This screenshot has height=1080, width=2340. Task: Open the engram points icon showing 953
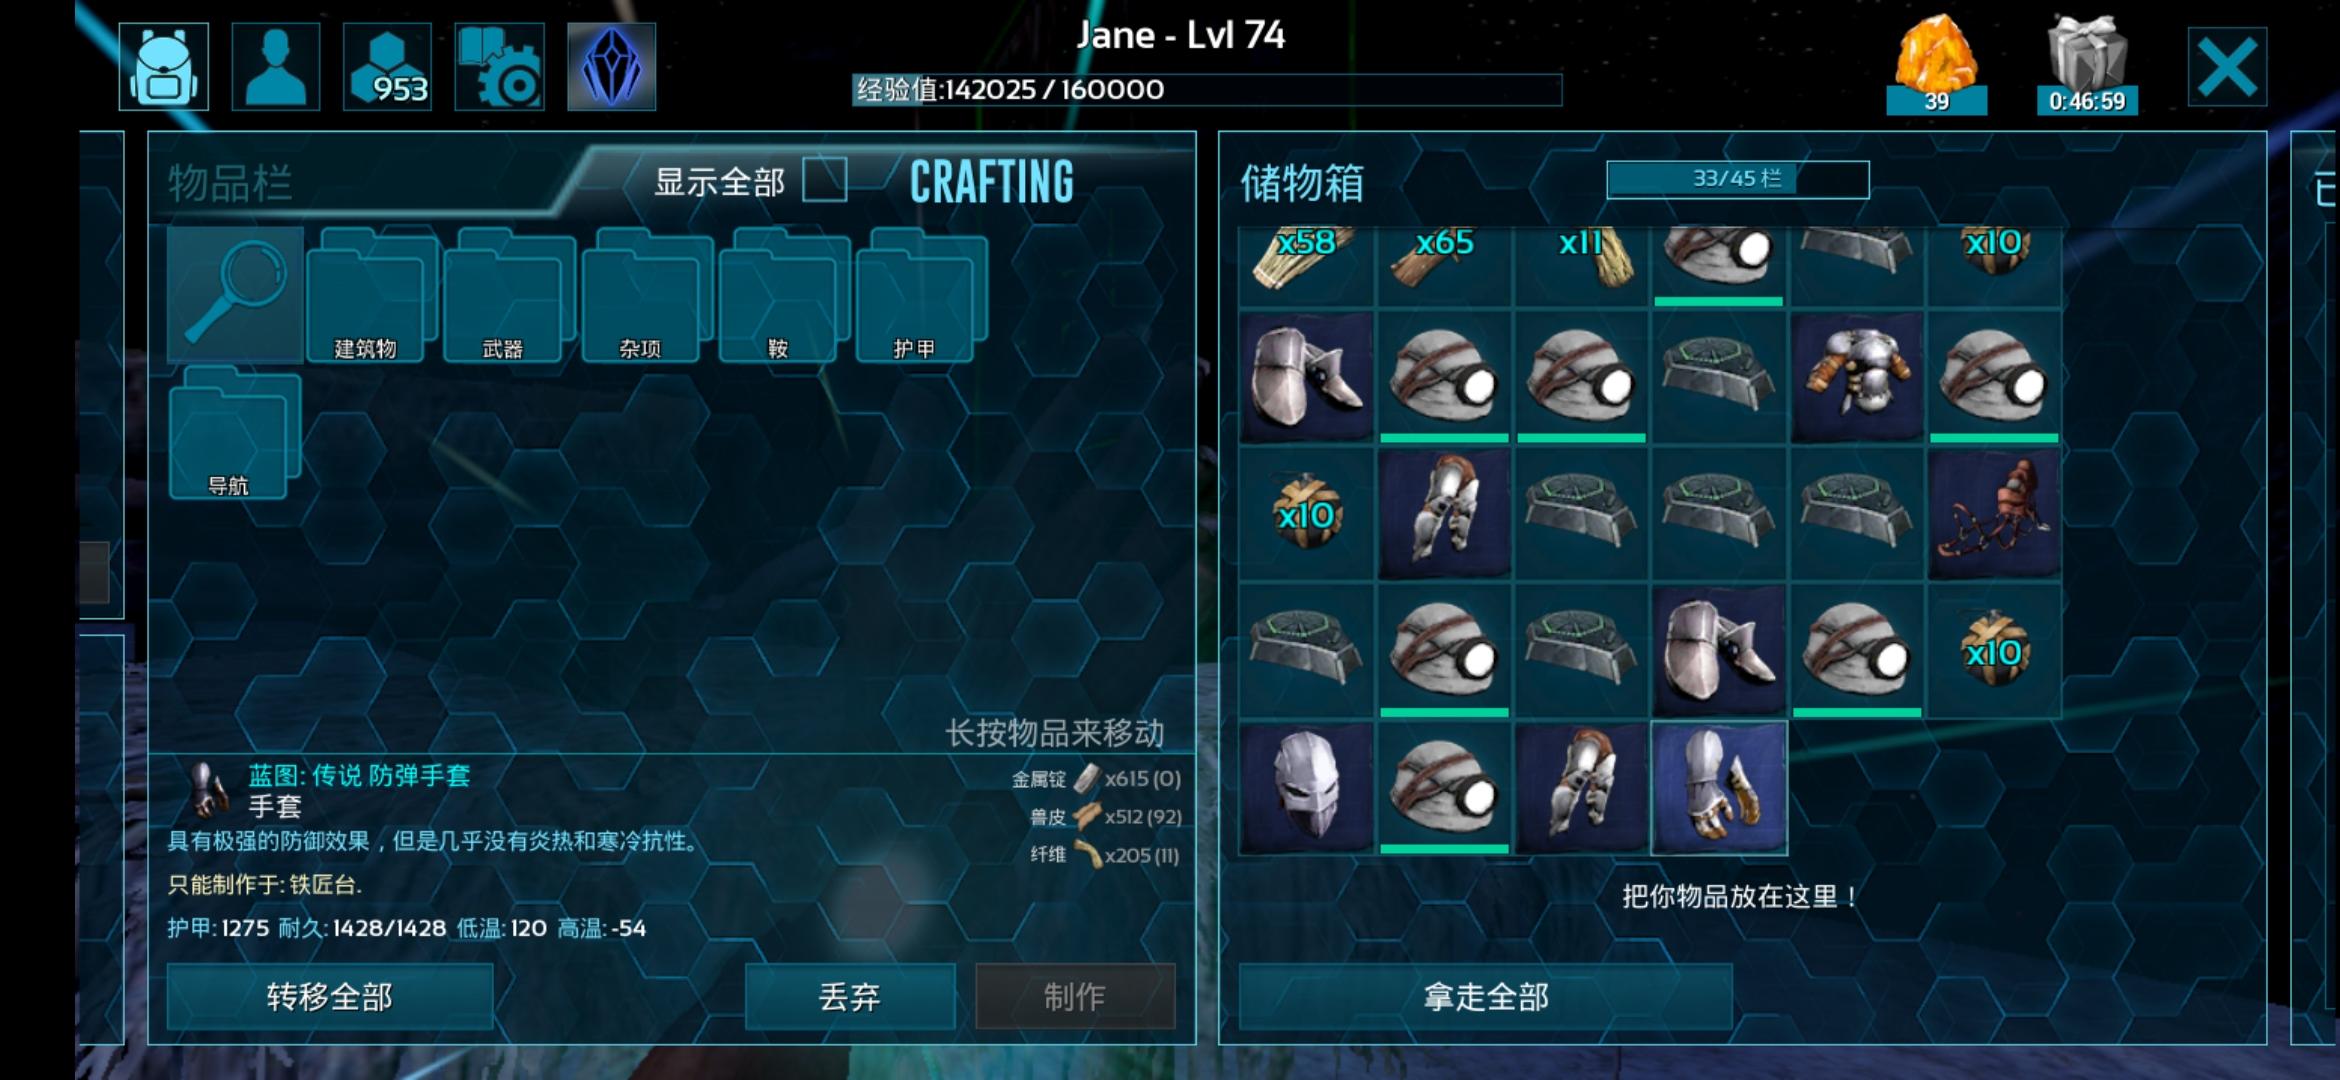pyautogui.click(x=388, y=67)
